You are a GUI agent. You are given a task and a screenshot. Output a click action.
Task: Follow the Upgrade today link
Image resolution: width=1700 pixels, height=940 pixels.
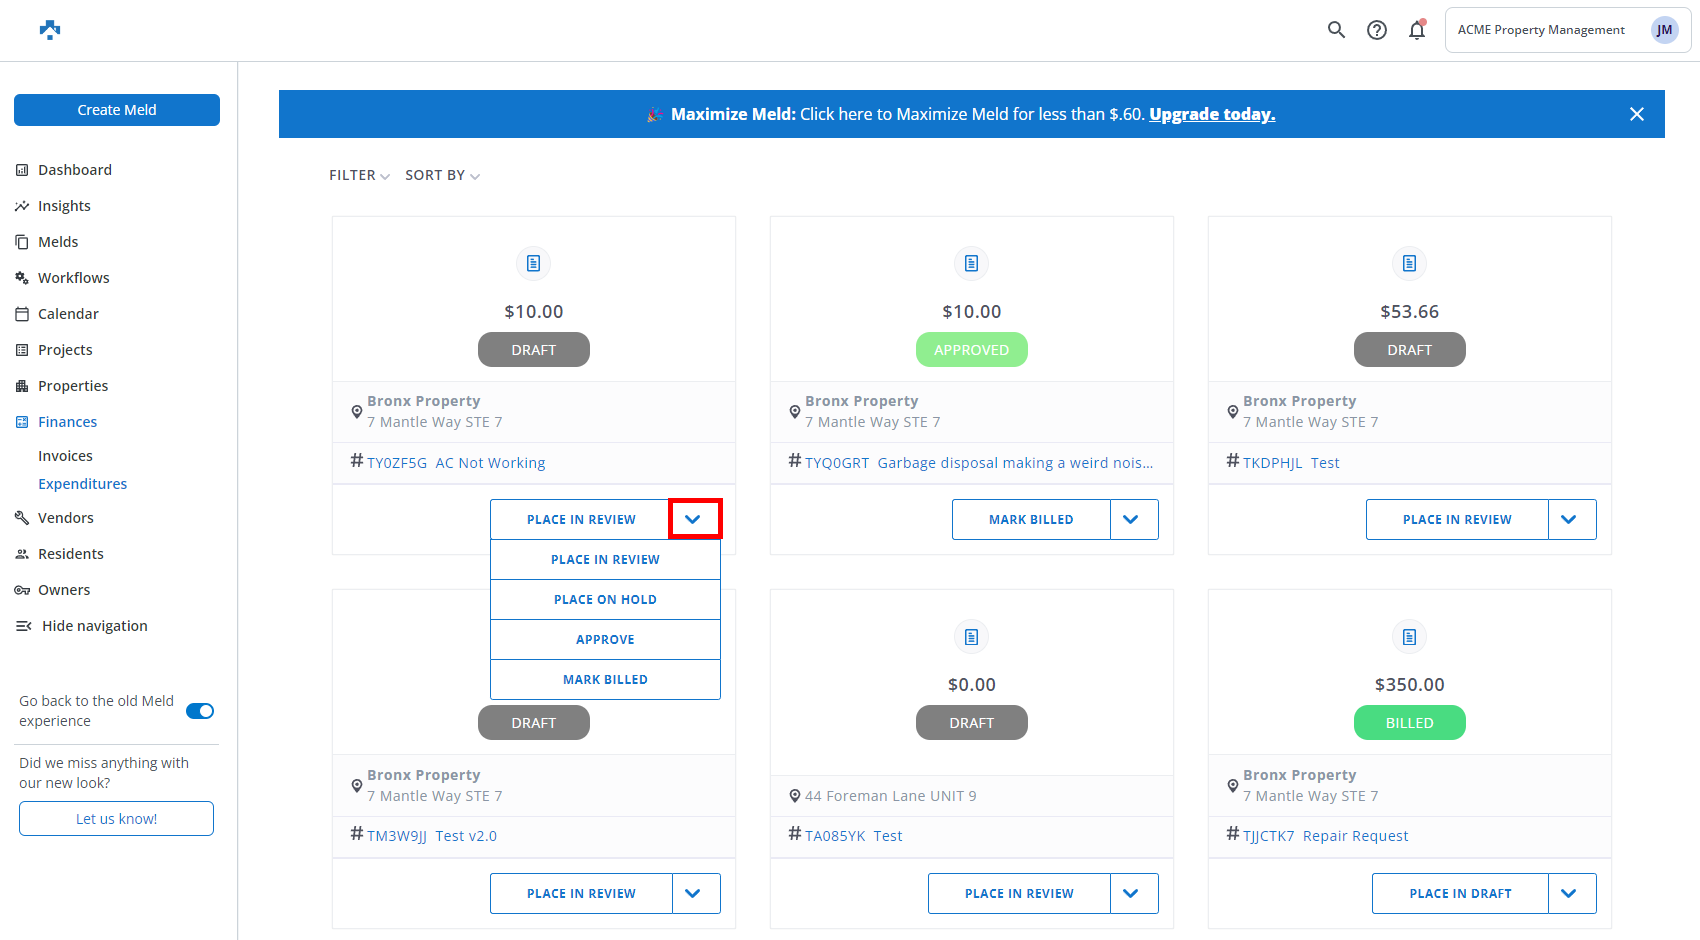click(1212, 114)
